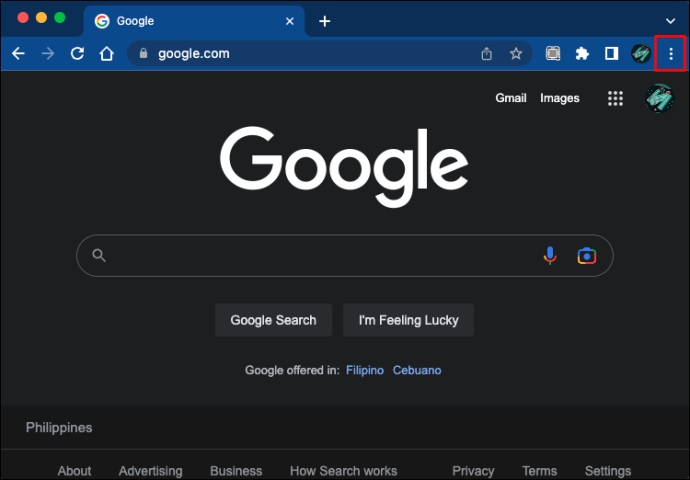The image size is (690, 480).
Task: Search by voice using the microphone
Action: 550,255
